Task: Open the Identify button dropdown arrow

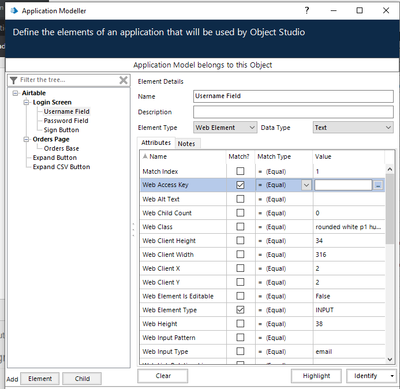Action: click(392, 376)
